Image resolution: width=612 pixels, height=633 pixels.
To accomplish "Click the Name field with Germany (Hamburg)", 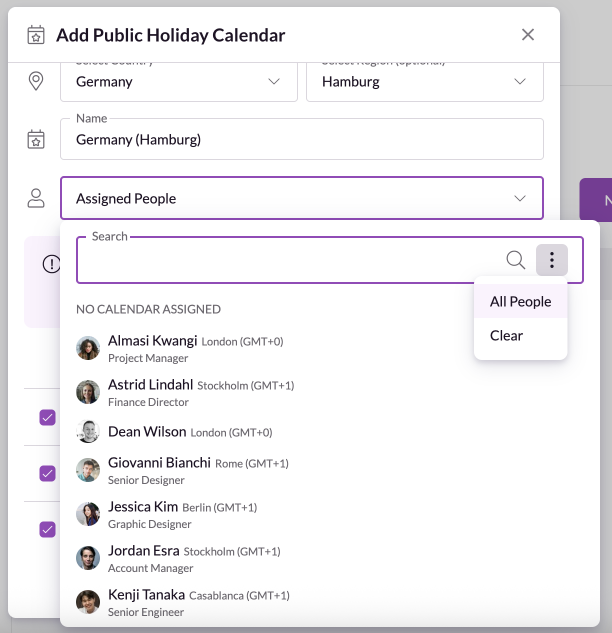I will click(301, 140).
